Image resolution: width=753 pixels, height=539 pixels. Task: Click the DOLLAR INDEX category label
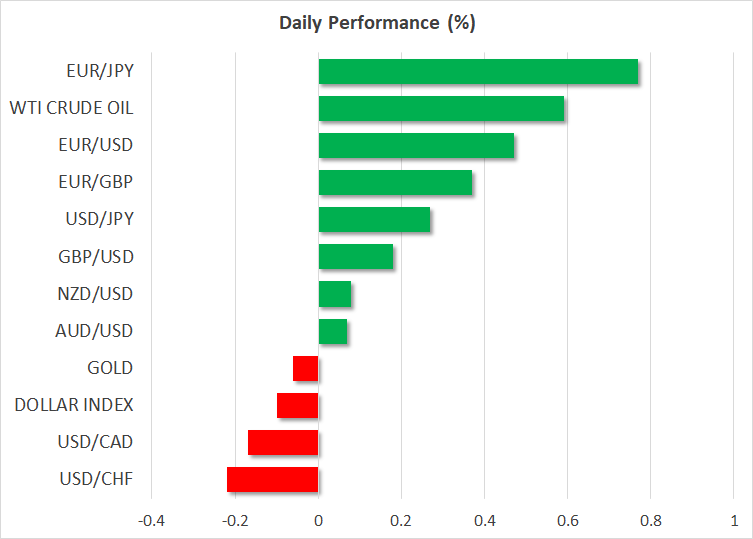74,405
